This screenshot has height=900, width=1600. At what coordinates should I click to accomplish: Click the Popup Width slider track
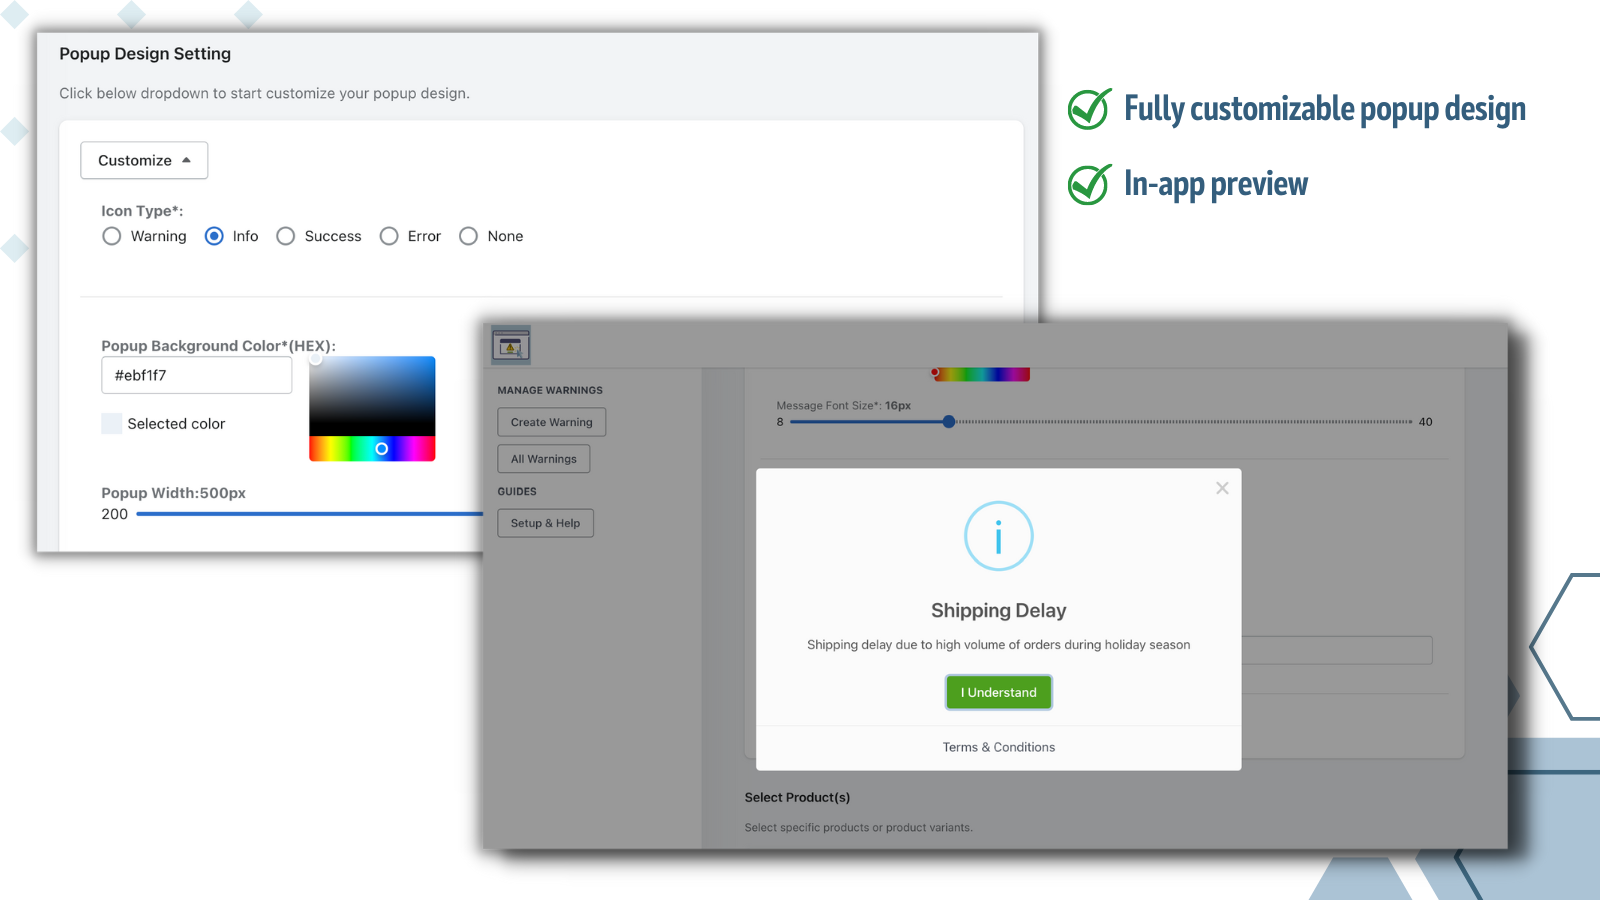300,515
